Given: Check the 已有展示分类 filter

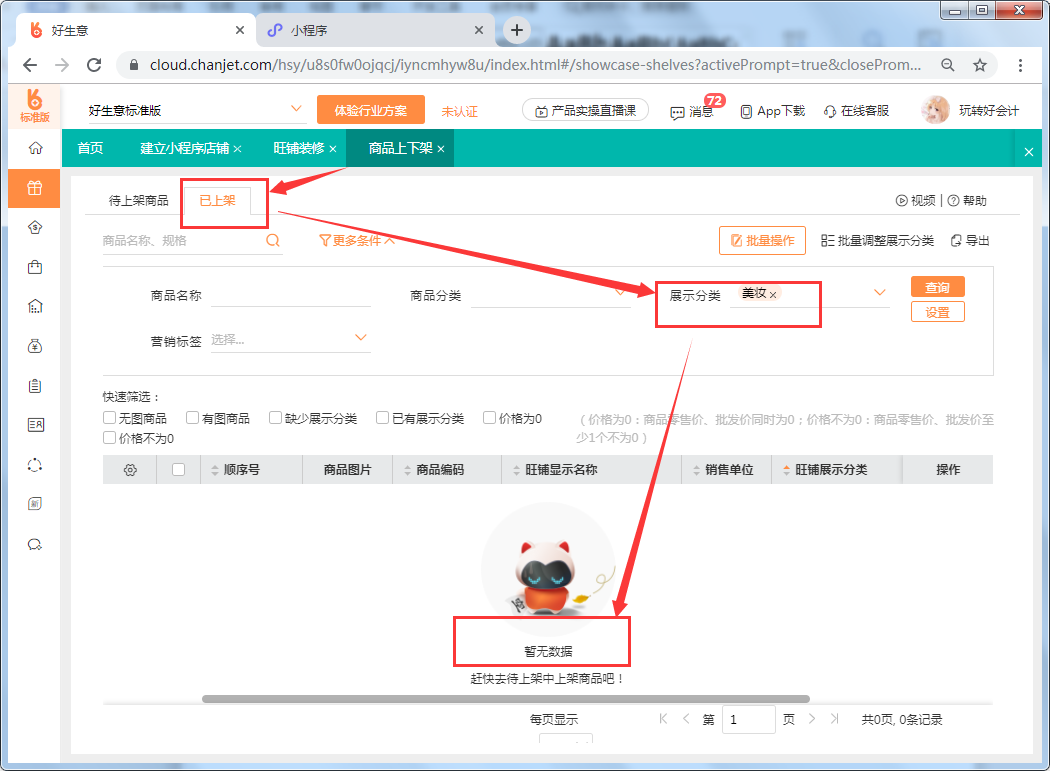Looking at the screenshot, I should 382,418.
